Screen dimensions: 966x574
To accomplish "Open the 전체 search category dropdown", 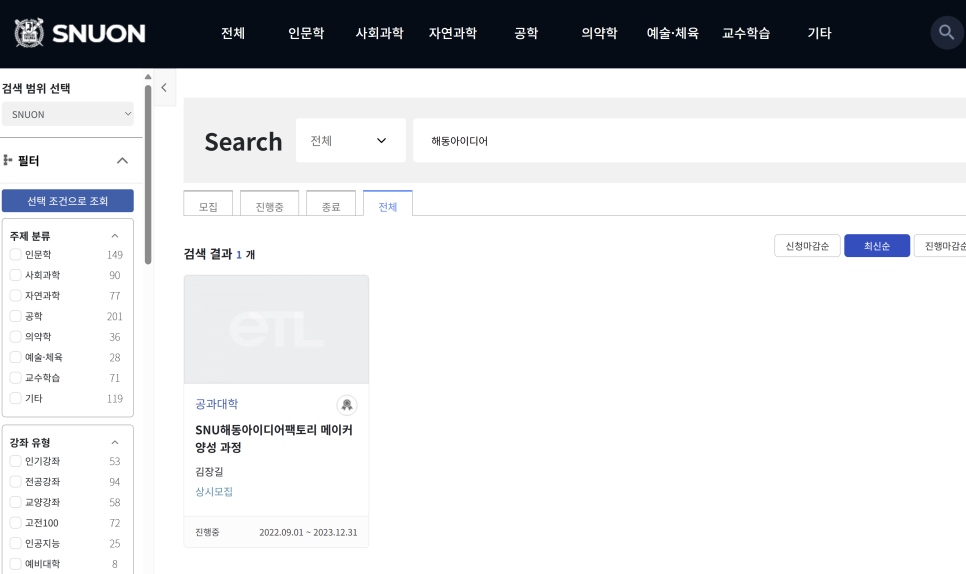I will [351, 140].
